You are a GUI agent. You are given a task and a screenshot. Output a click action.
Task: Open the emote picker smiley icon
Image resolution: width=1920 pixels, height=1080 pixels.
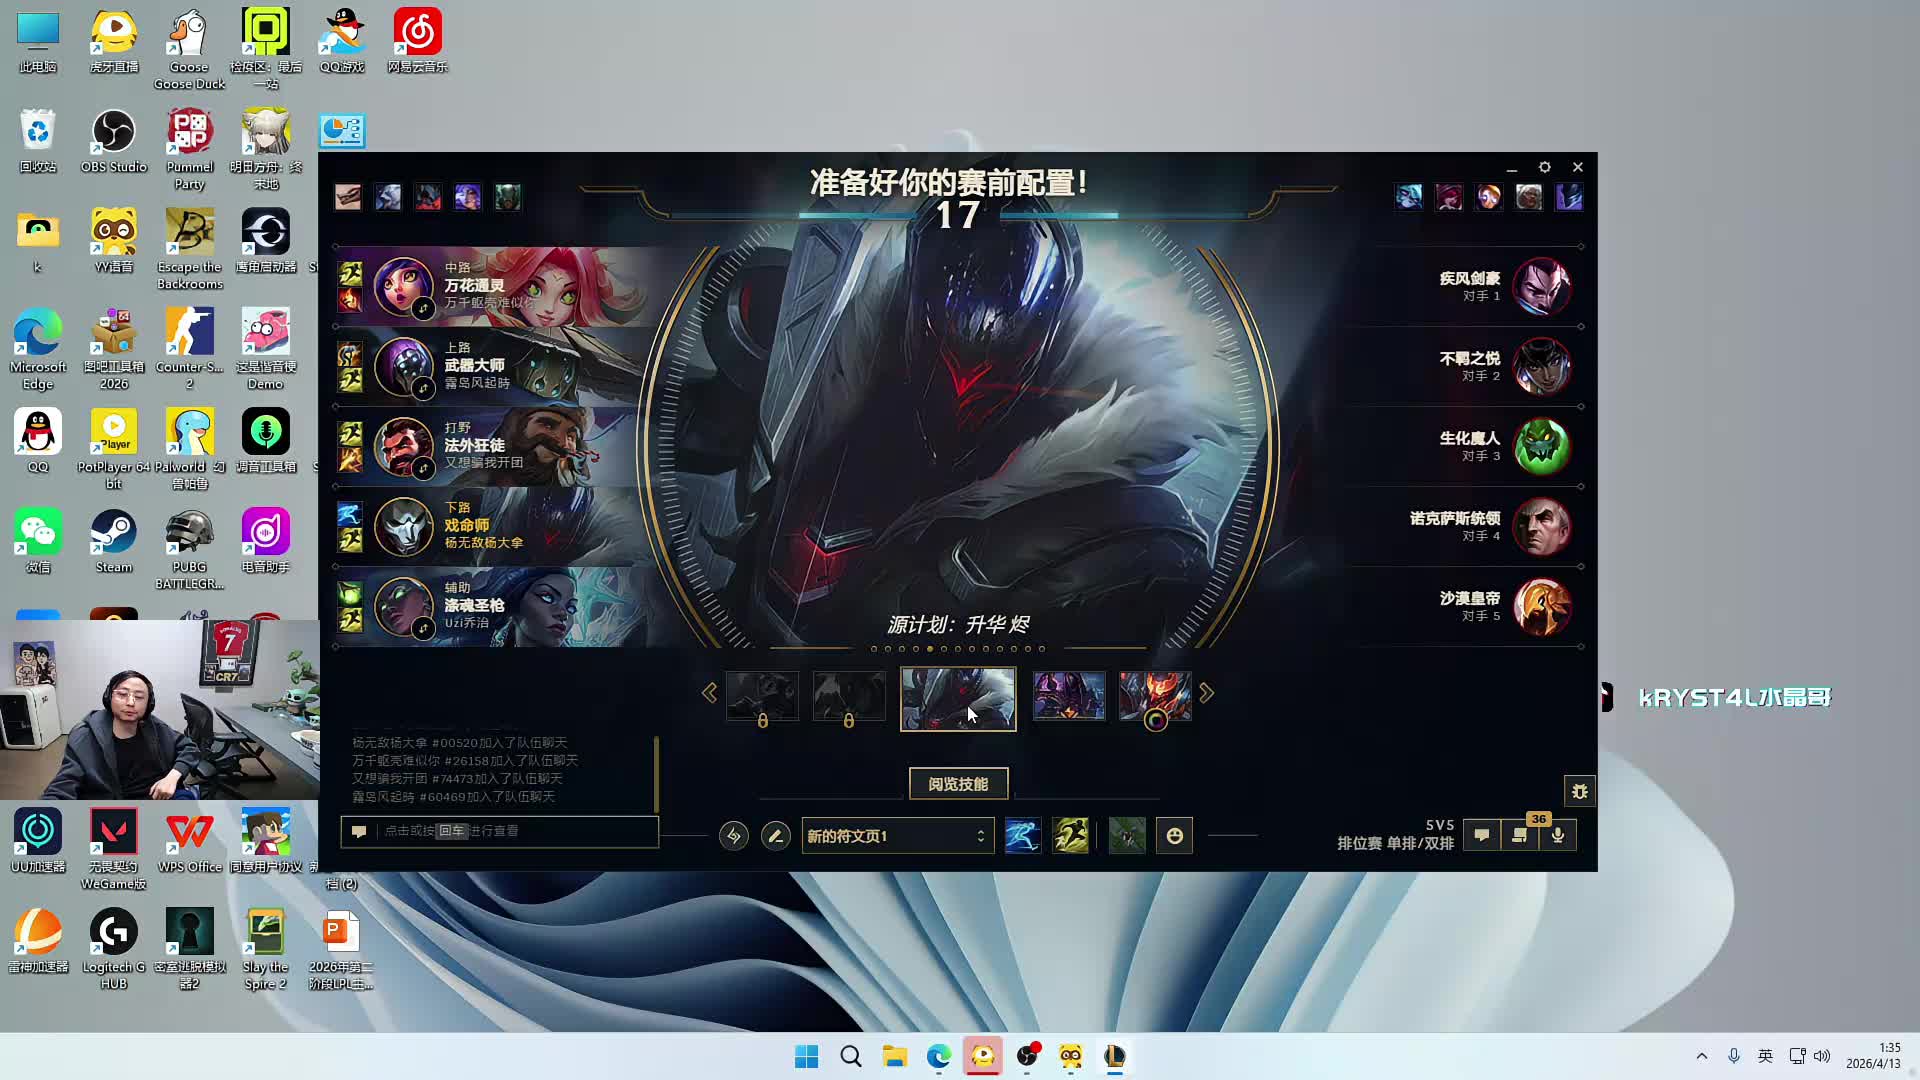click(1175, 835)
